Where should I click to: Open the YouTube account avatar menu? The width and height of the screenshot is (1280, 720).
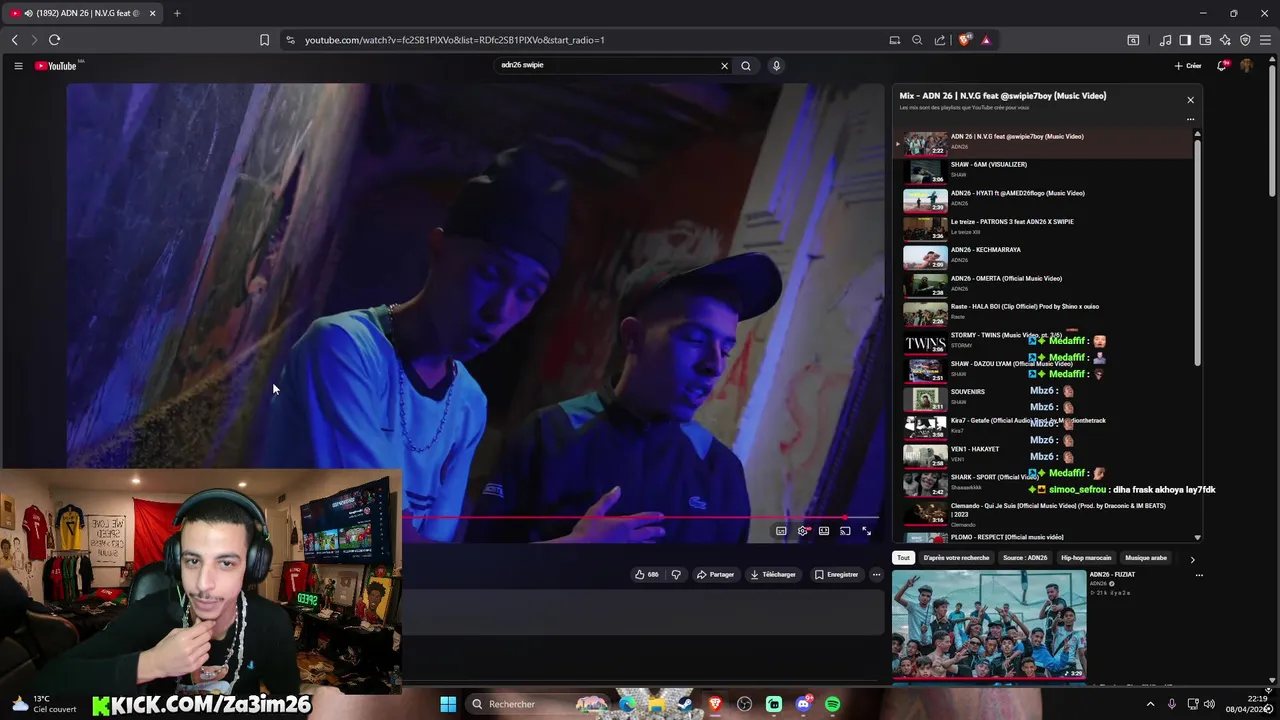tap(1247, 66)
